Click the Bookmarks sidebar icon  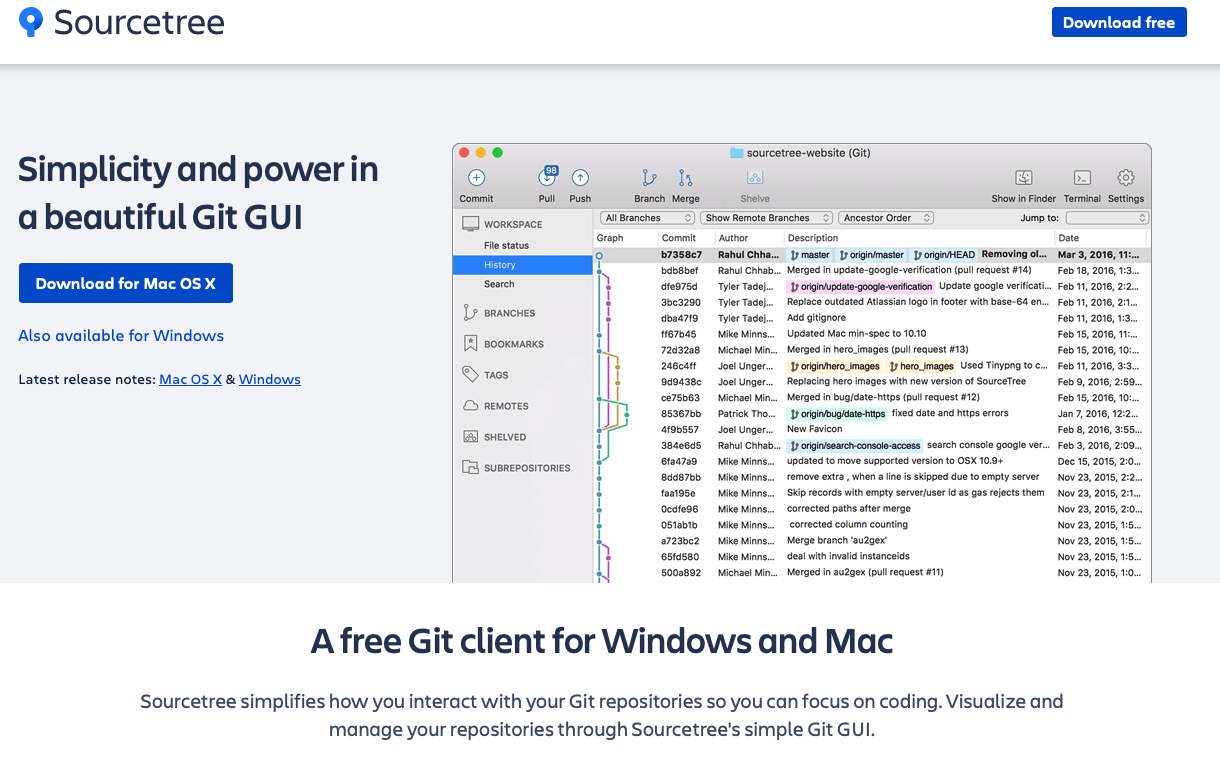470,343
